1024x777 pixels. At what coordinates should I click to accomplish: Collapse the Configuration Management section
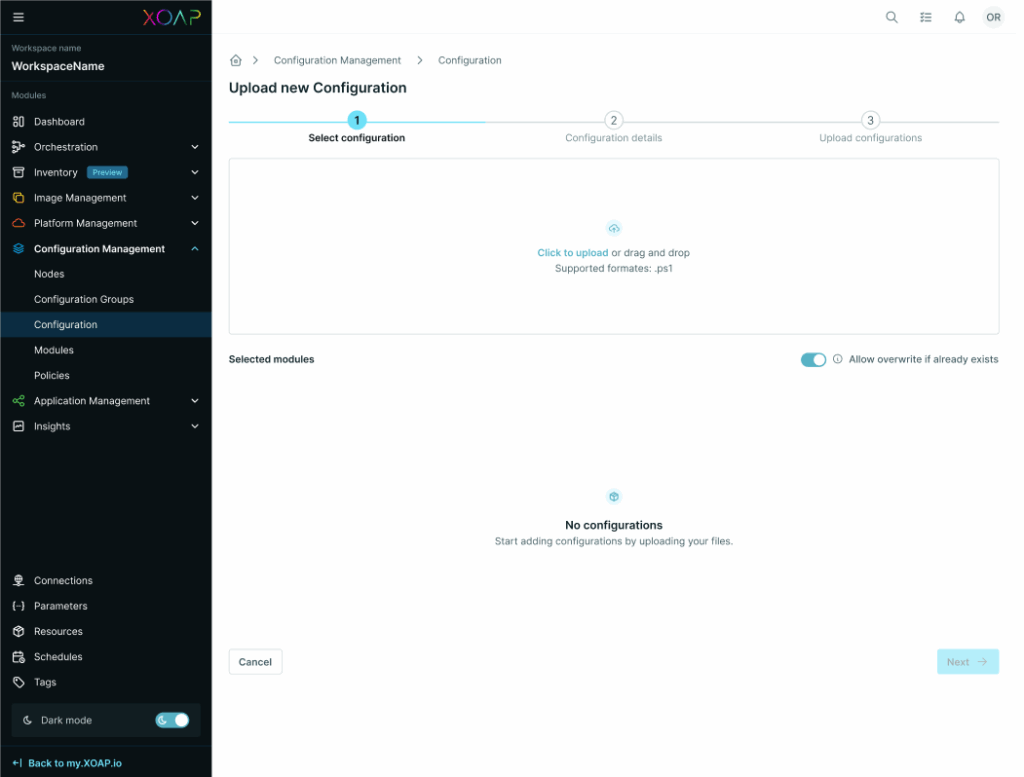(x=196, y=248)
